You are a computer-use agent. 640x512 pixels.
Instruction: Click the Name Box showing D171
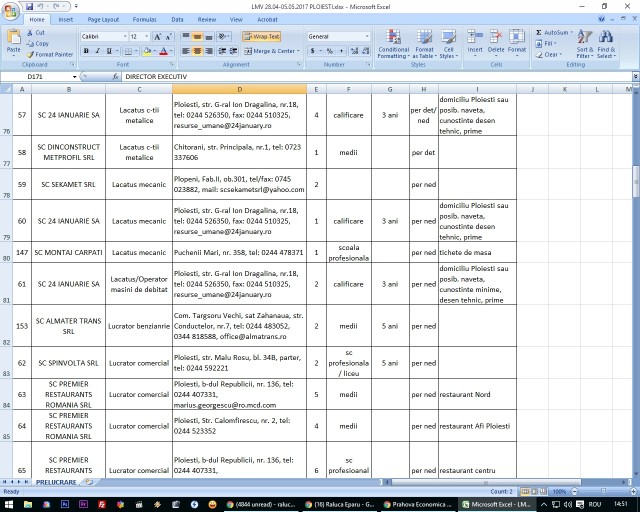pyautogui.click(x=37, y=77)
